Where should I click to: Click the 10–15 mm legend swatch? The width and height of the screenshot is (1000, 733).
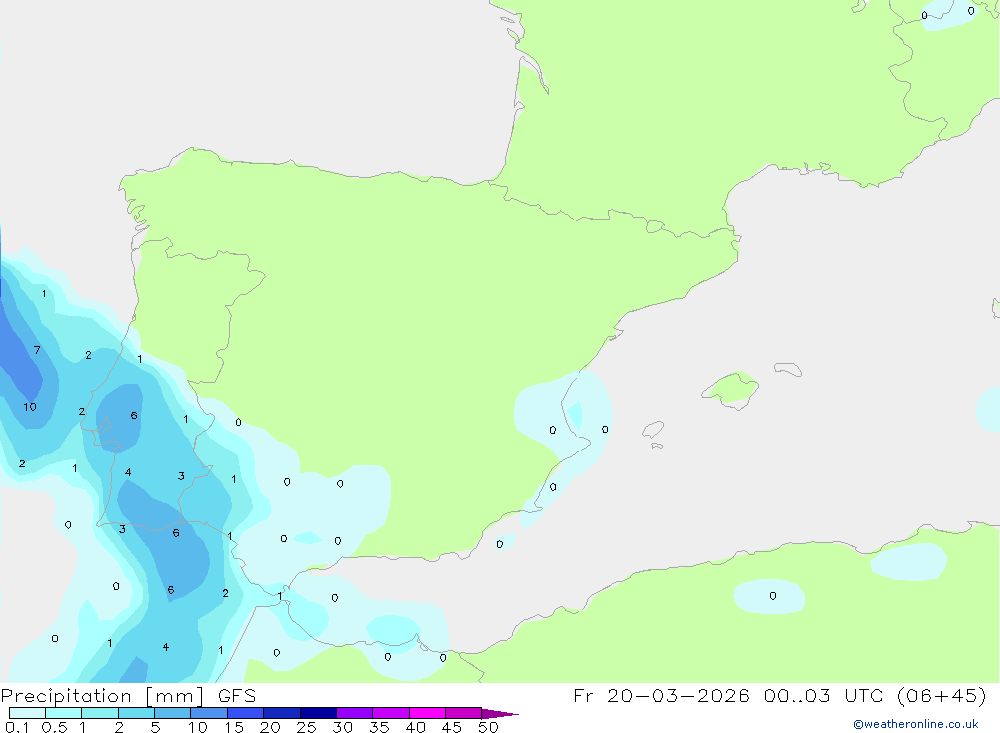[209, 713]
